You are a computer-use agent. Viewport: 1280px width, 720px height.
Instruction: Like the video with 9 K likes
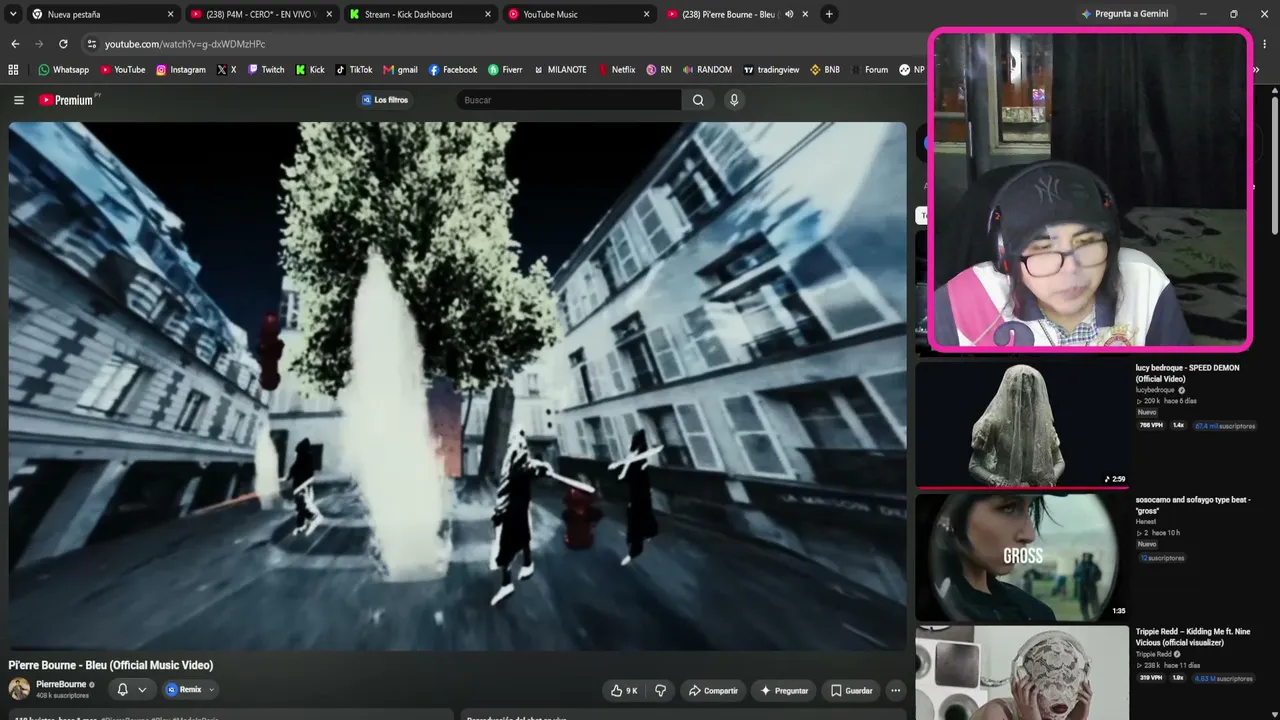[624, 690]
